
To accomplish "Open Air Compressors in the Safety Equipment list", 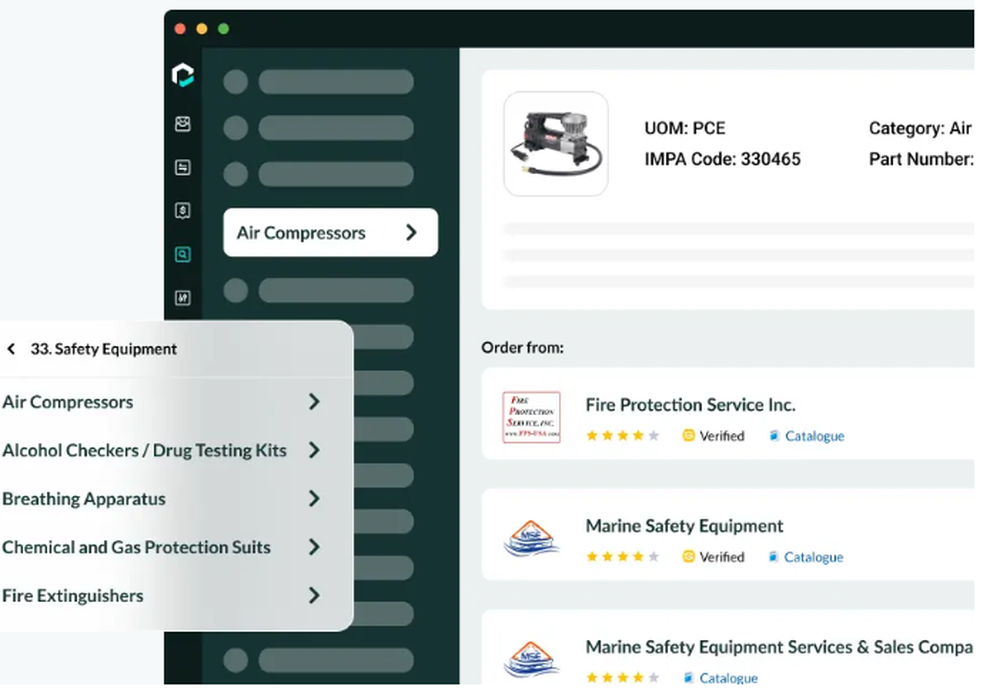I will click(68, 402).
